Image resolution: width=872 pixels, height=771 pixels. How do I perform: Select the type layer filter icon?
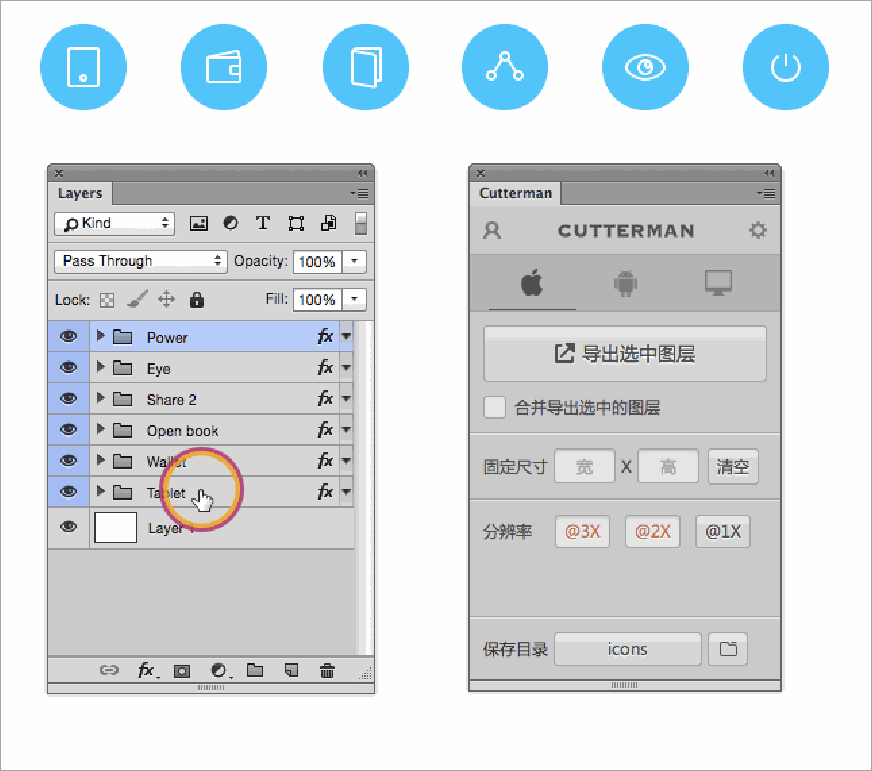coord(263,223)
